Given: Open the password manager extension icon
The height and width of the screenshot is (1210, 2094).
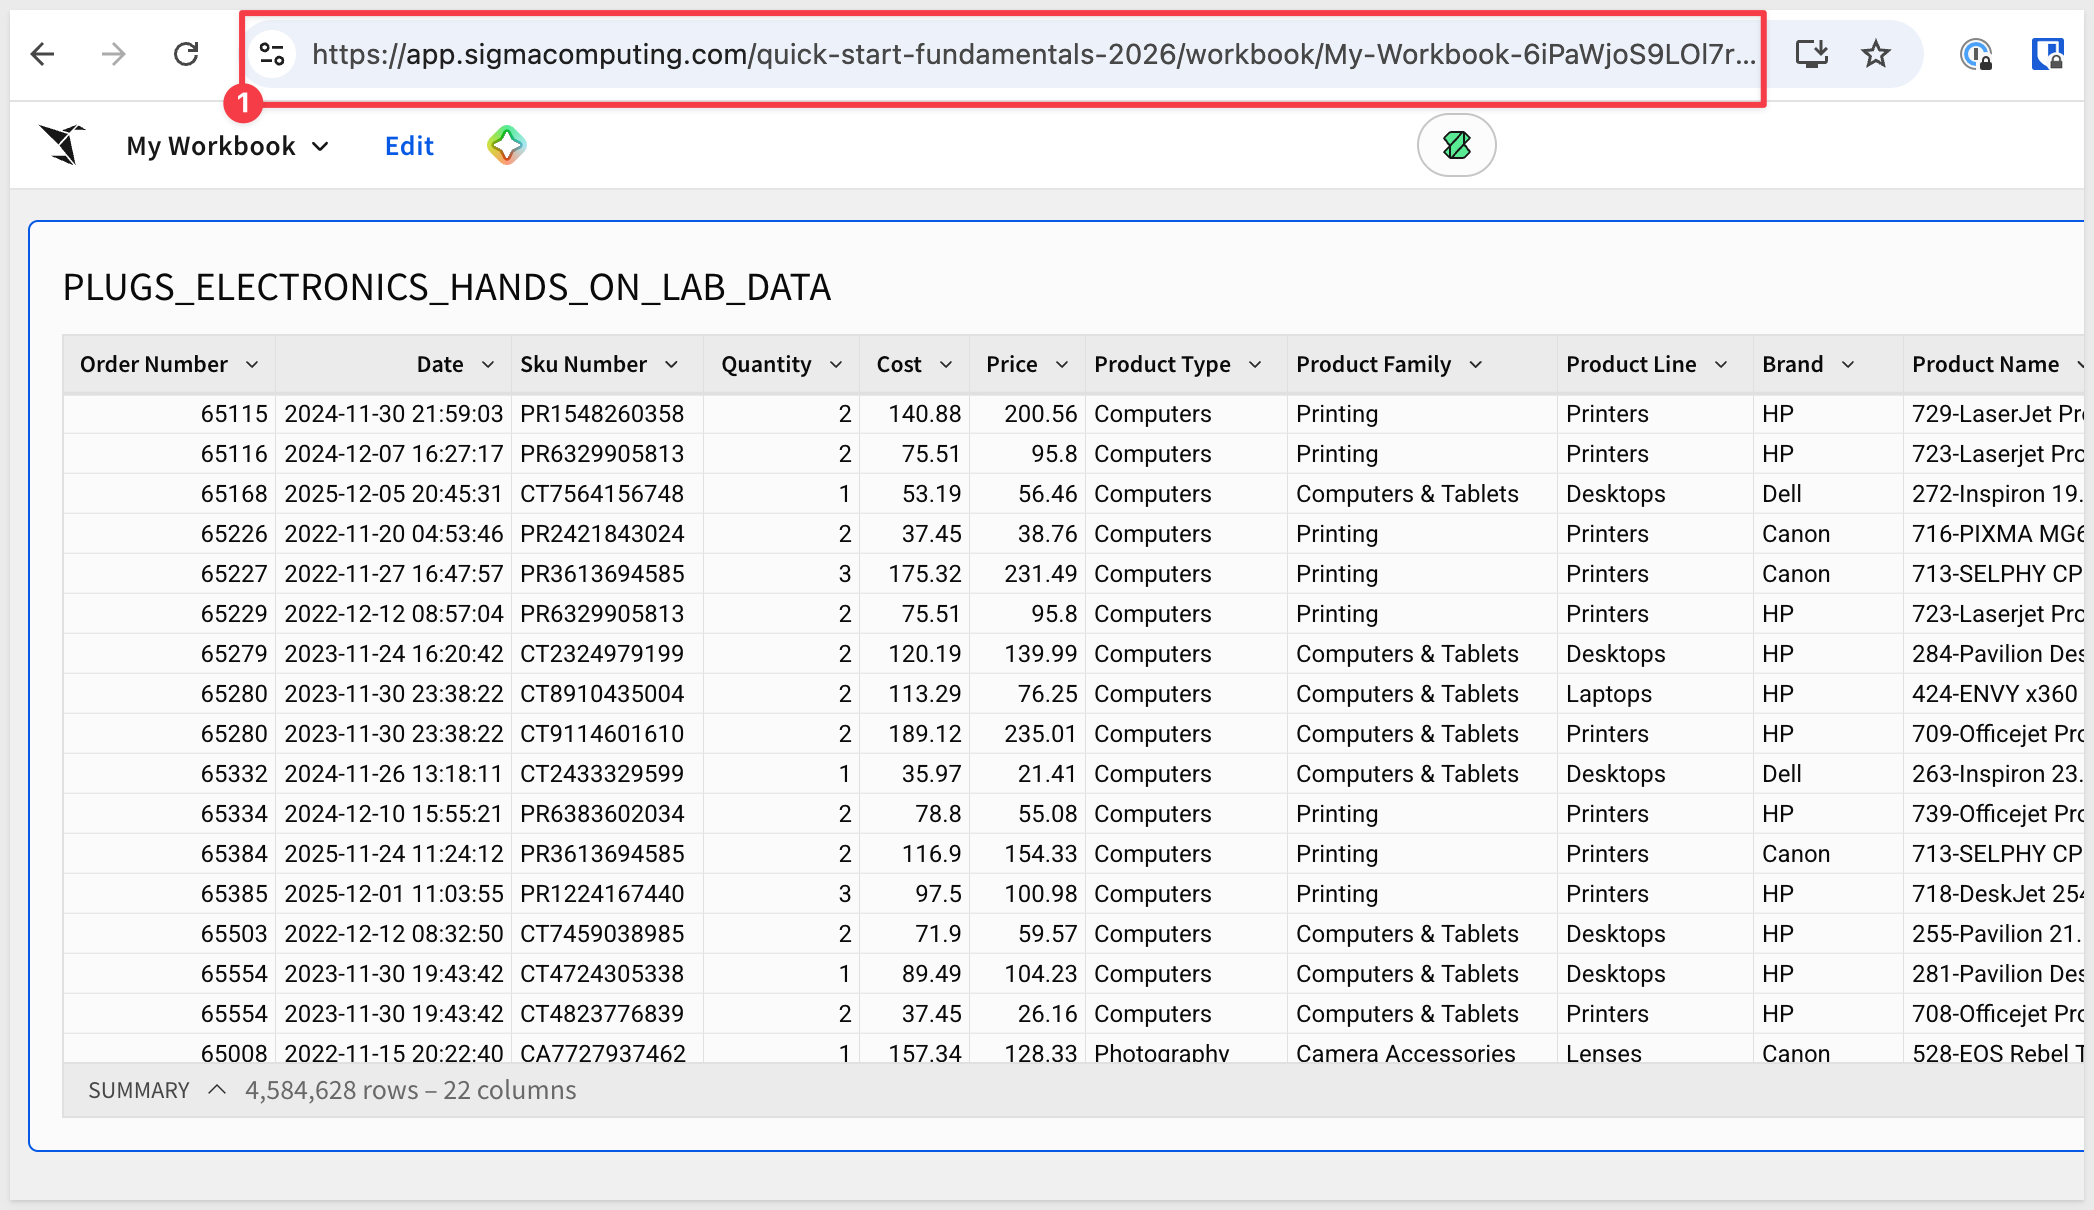Looking at the screenshot, I should tap(1976, 54).
